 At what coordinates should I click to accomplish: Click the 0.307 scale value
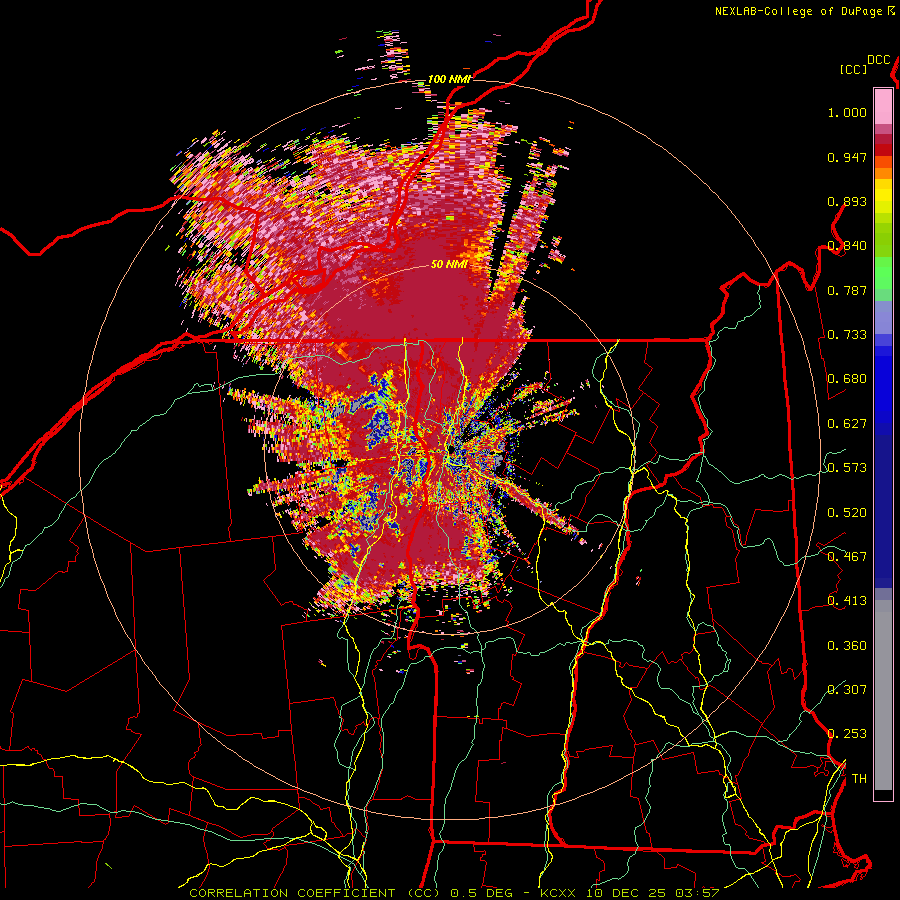point(847,690)
